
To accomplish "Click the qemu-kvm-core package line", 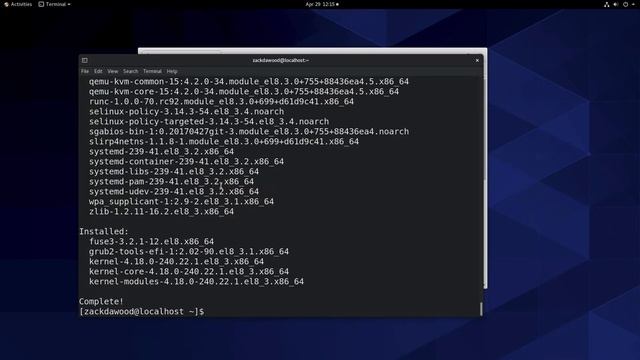I will [244, 91].
